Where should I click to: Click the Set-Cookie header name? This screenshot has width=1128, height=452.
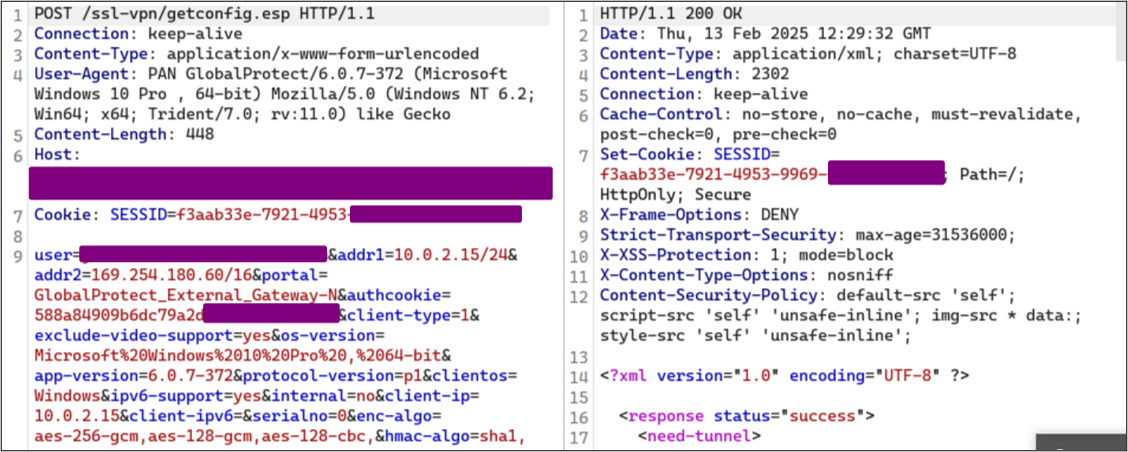[642, 155]
